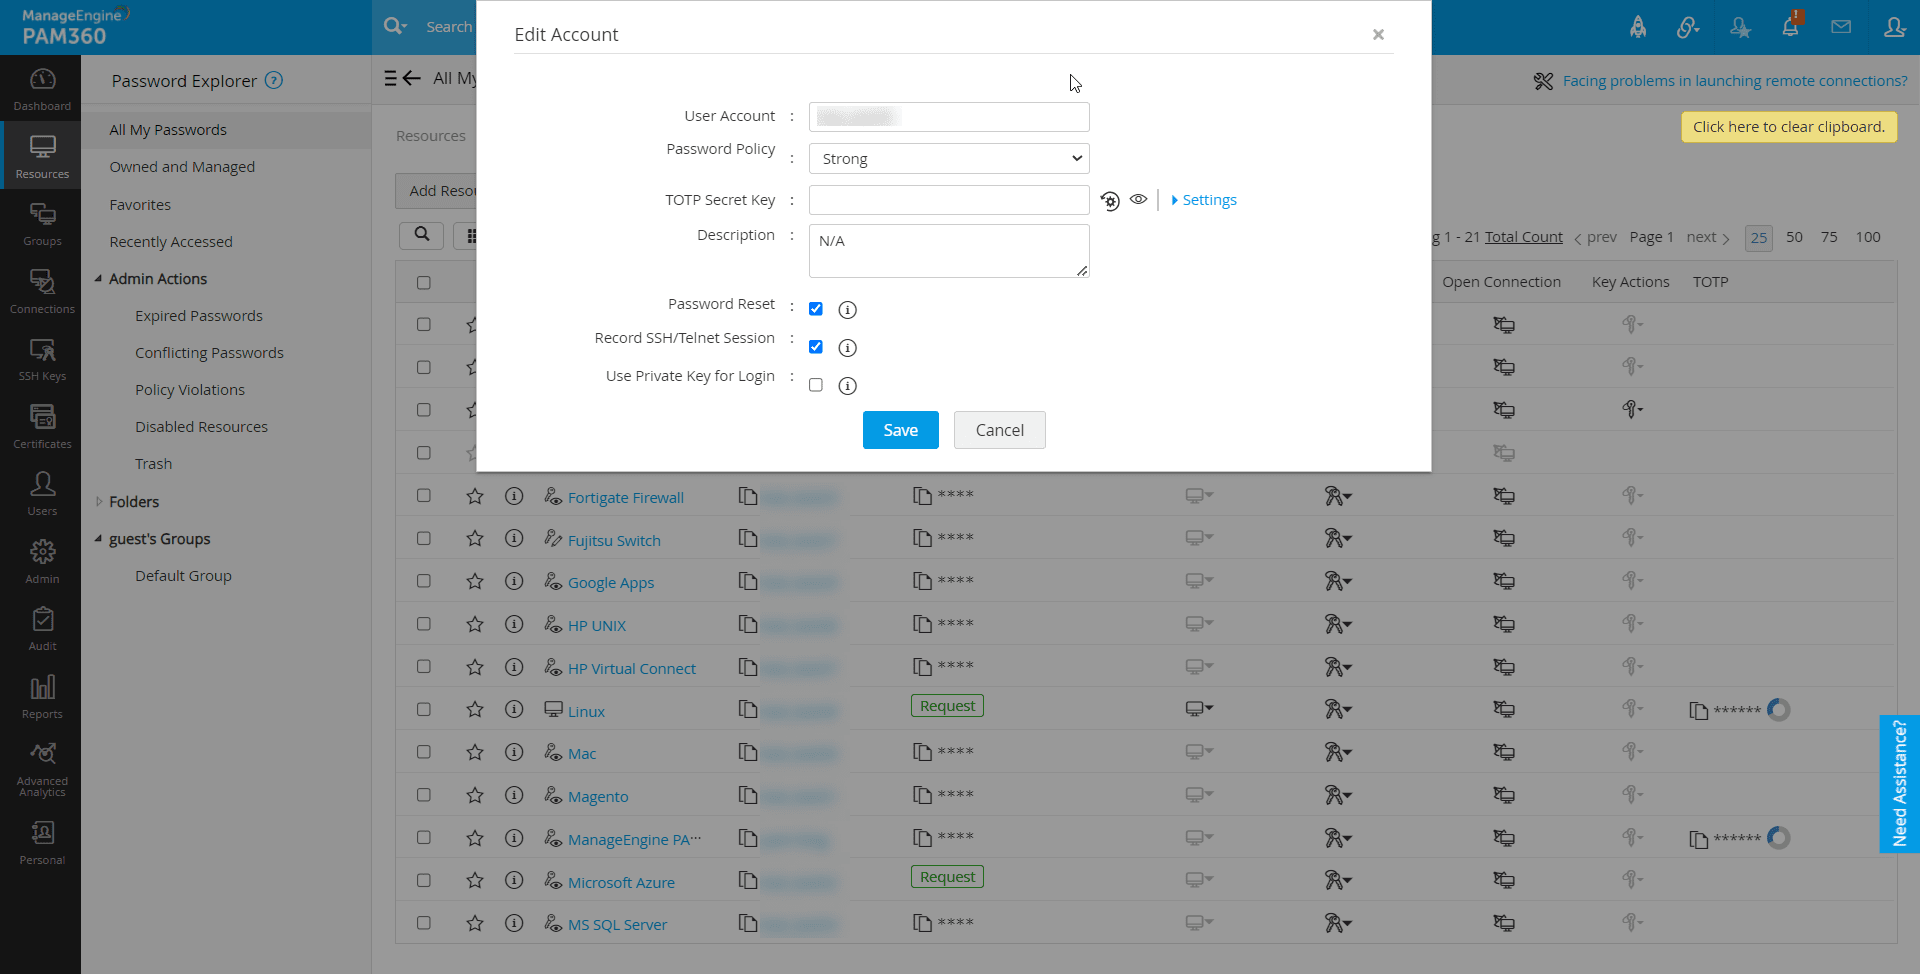
Task: Open Password Reset info icon
Action: [848, 310]
